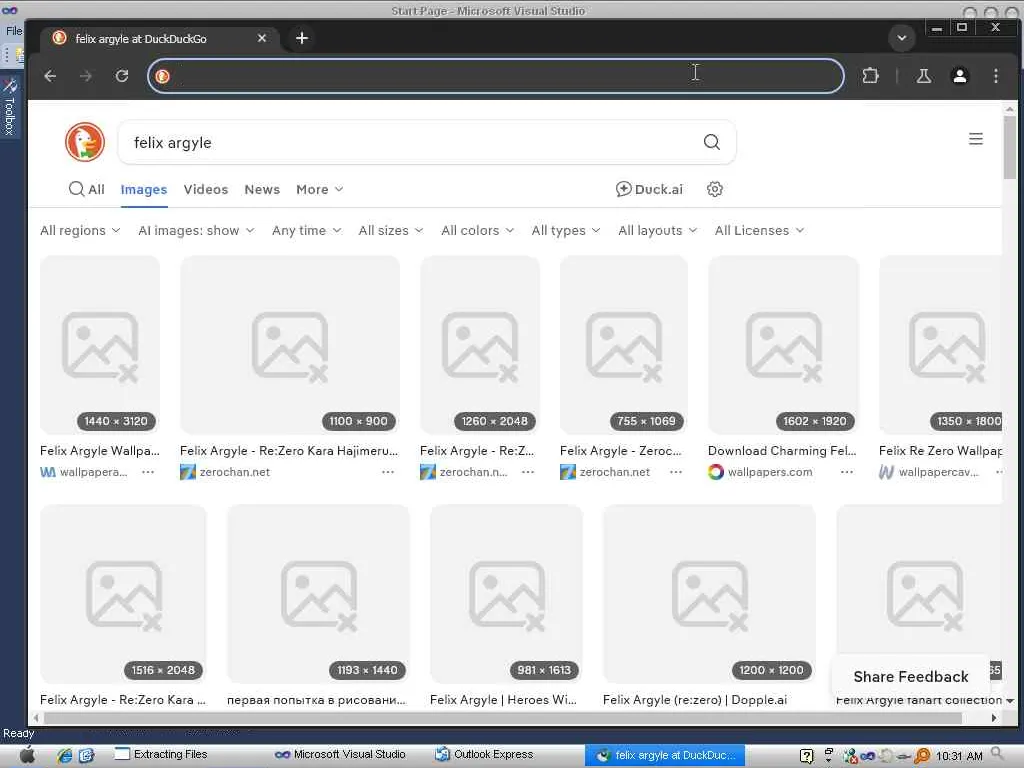Switch to Microsoft Visual Studio taskbar item
This screenshot has height=768, width=1024.
(x=340, y=754)
